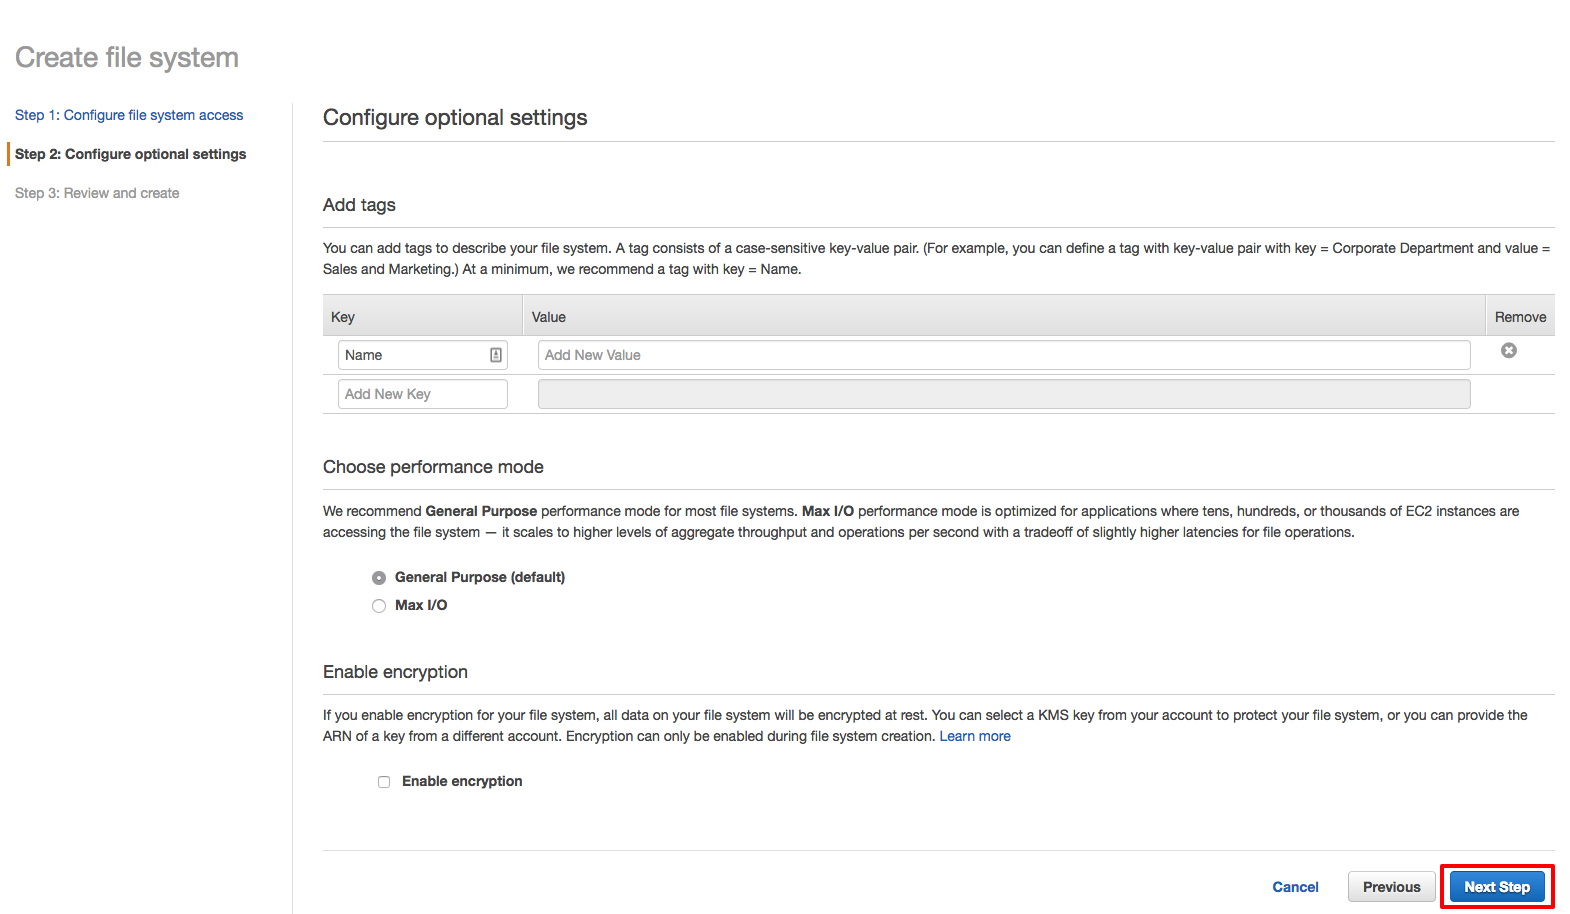This screenshot has height=914, width=1570.
Task: Click the Value column header
Action: pyautogui.click(x=548, y=317)
